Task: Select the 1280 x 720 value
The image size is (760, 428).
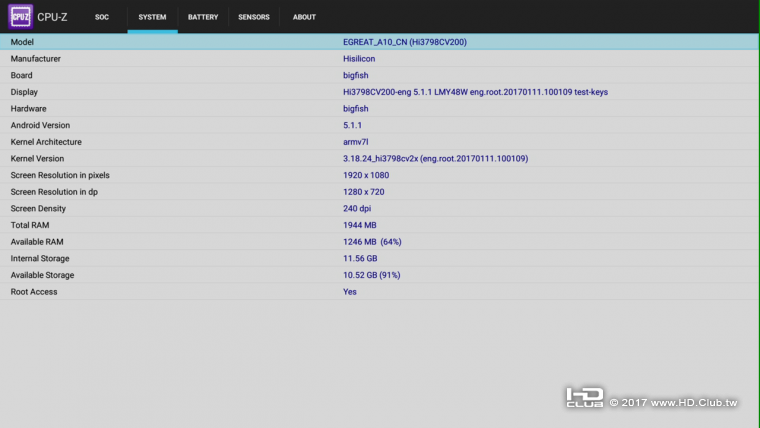Action: pos(364,192)
